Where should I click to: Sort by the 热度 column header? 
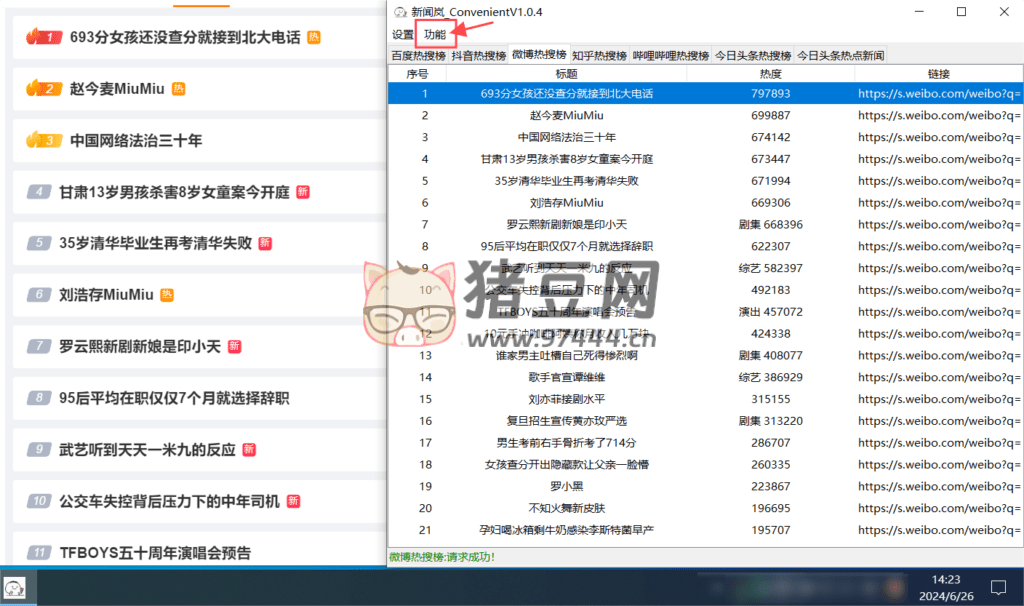[x=770, y=74]
